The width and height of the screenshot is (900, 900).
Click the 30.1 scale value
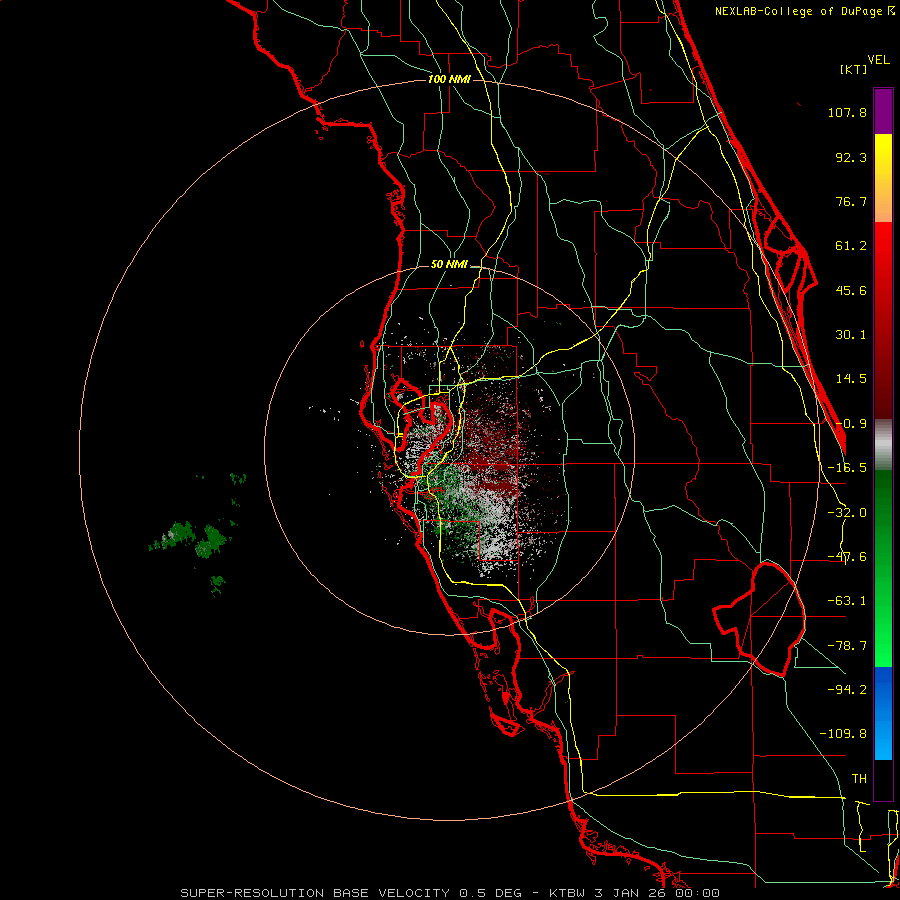click(x=851, y=335)
